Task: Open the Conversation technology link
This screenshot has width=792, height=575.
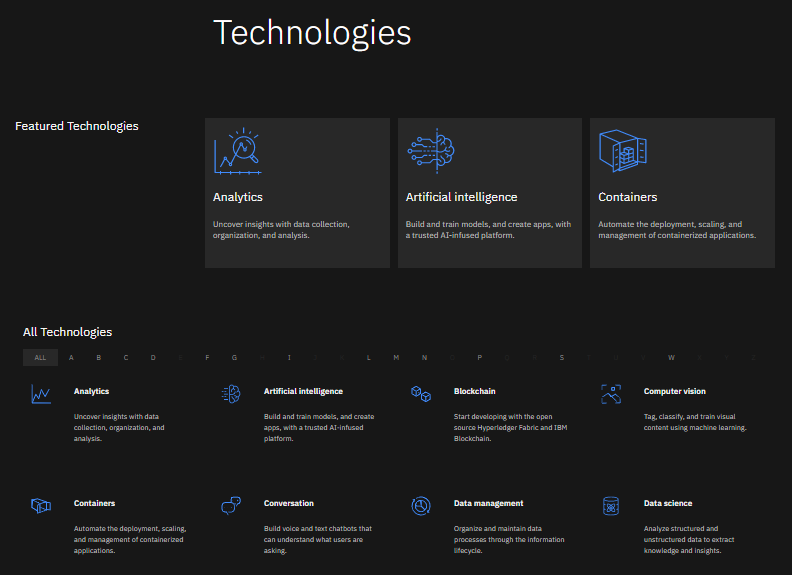Action: (288, 503)
